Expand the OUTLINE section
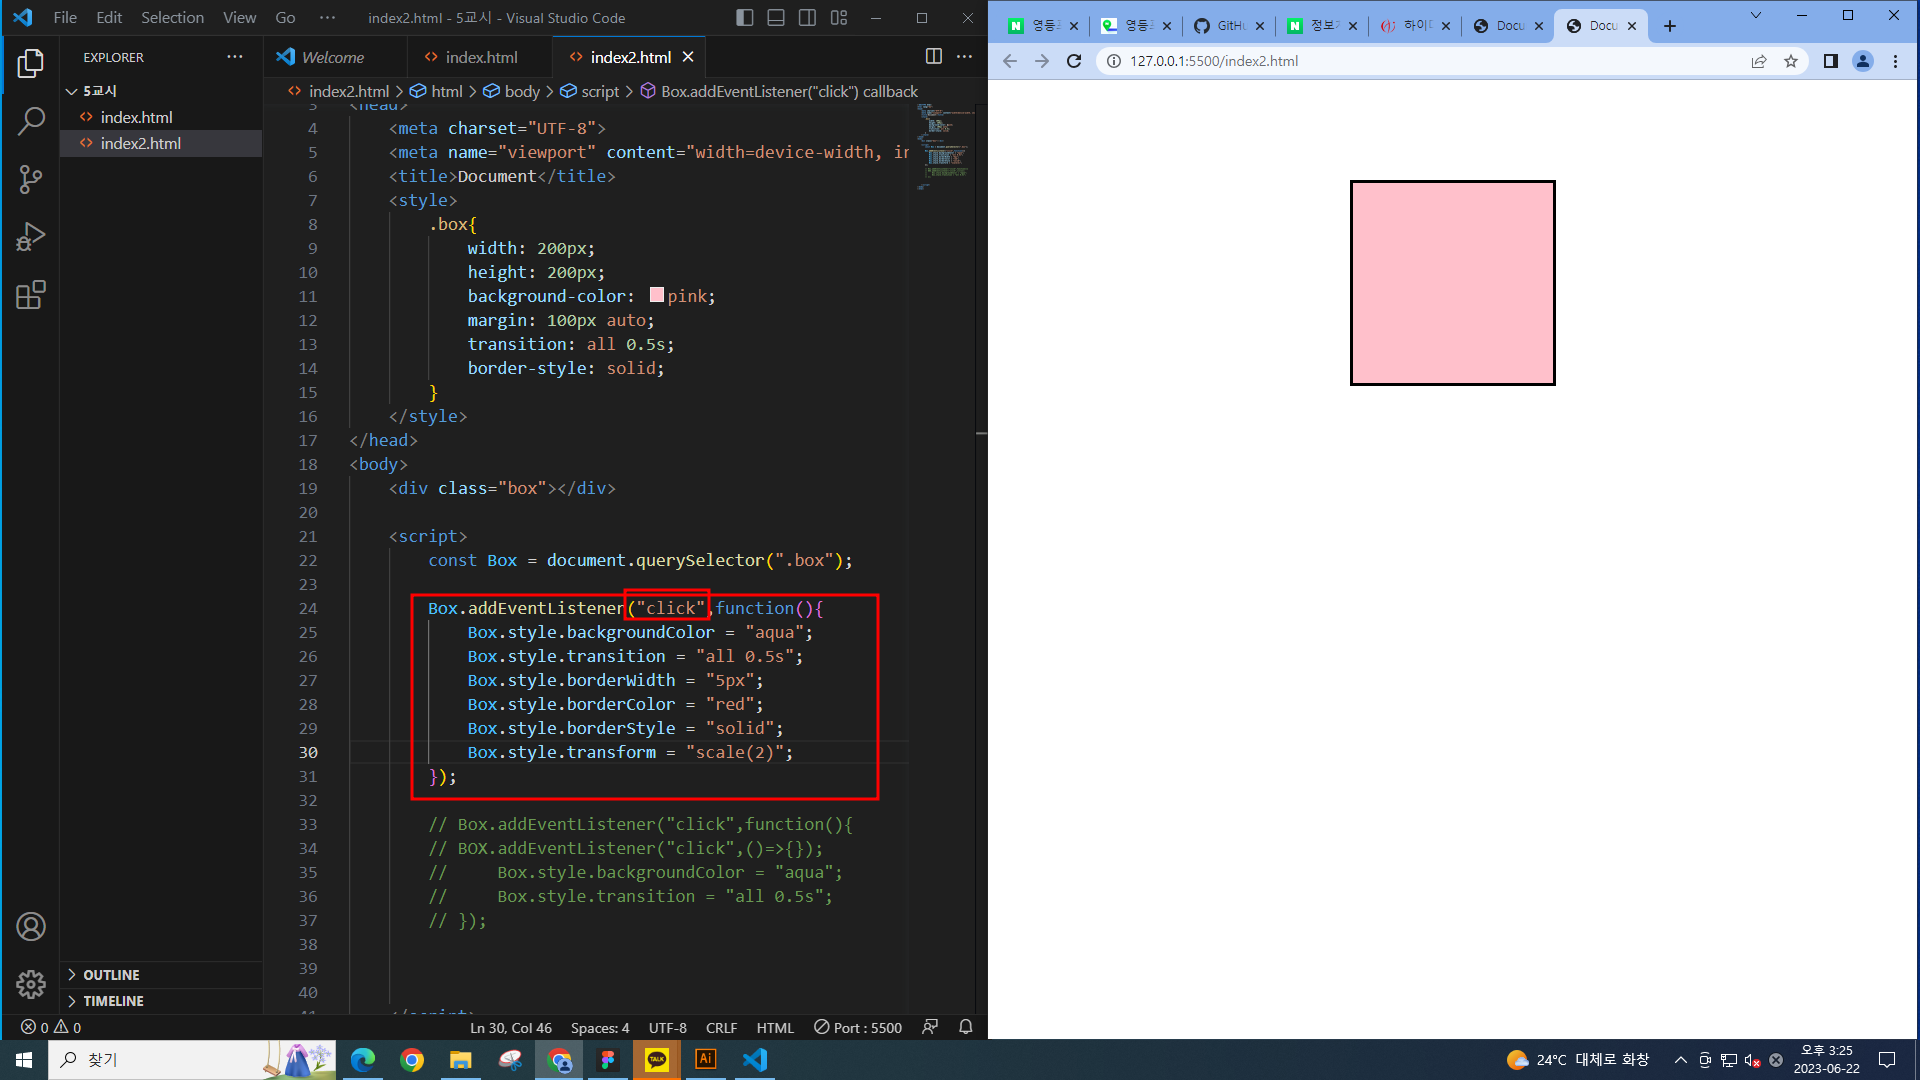Image resolution: width=1920 pixels, height=1080 pixels. click(111, 975)
